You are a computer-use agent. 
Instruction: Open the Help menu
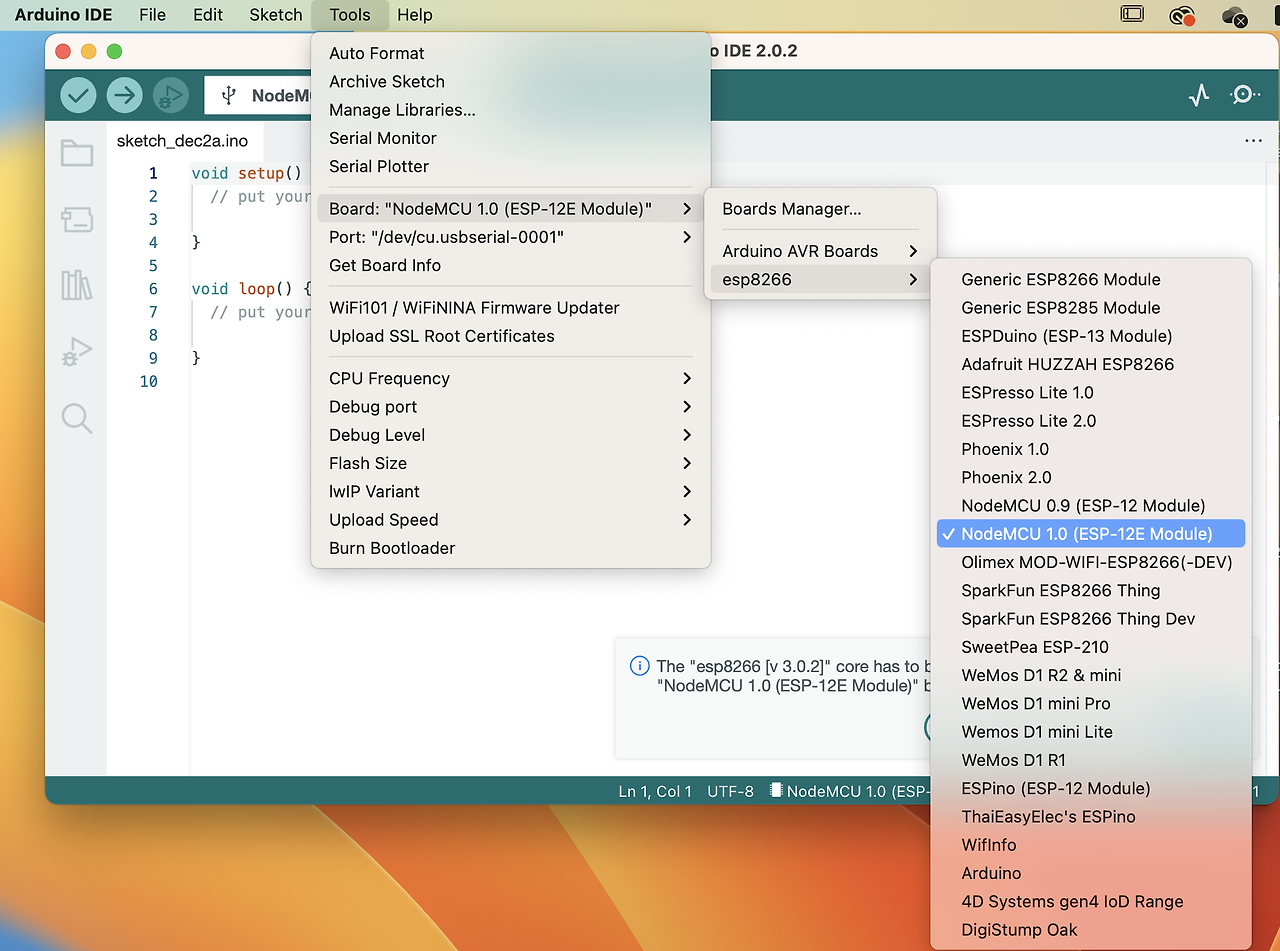click(x=415, y=15)
